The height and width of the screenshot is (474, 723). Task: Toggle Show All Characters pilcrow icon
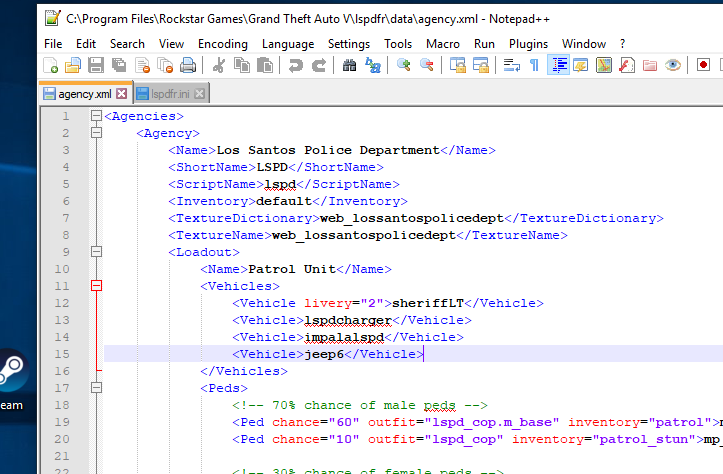click(534, 65)
